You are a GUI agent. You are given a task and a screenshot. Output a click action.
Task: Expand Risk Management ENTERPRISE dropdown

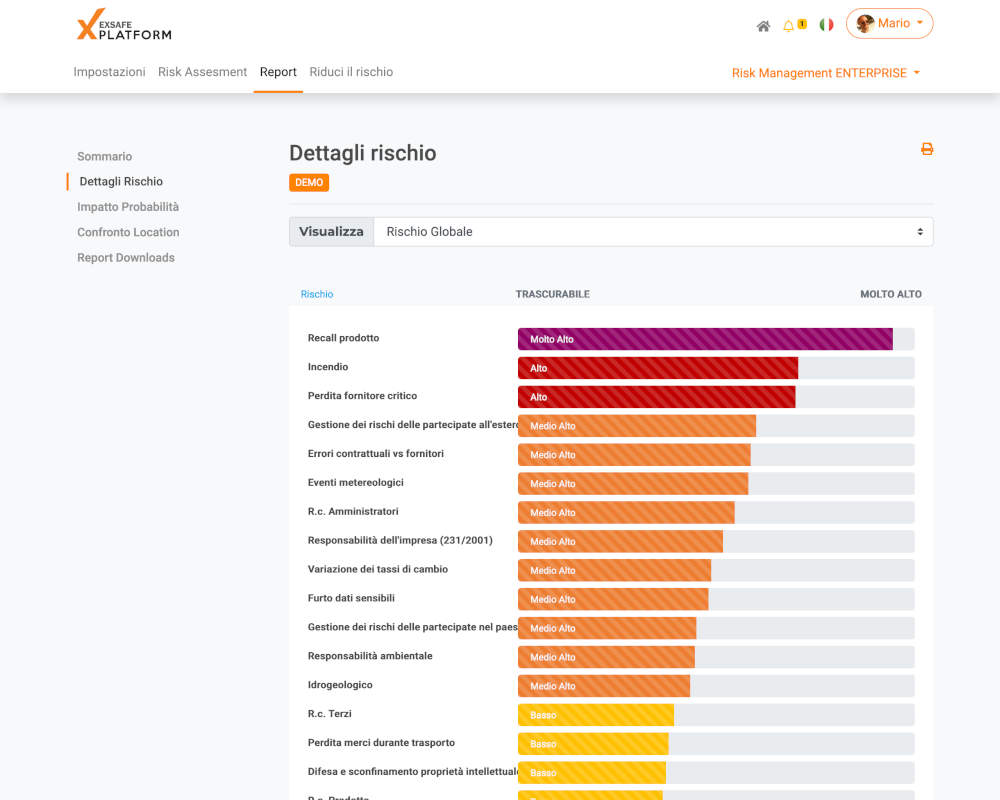826,73
